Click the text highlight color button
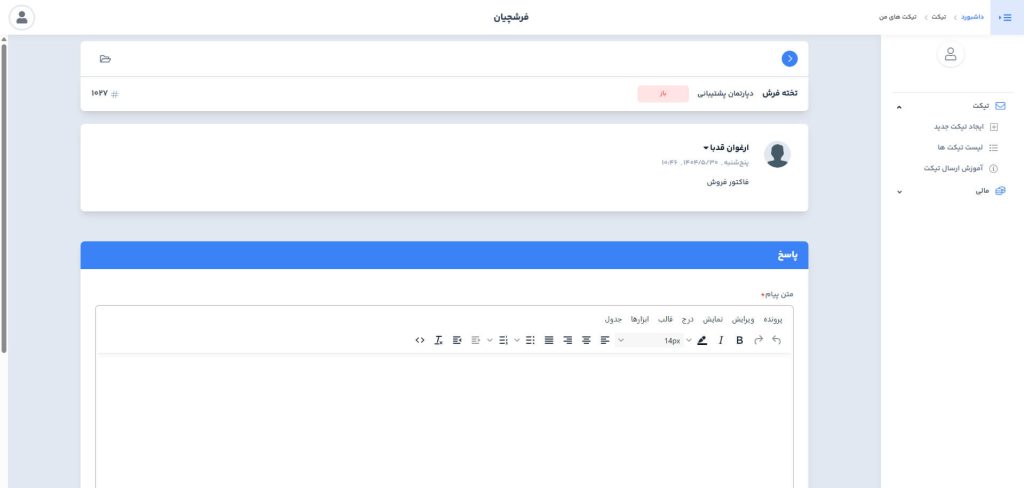The width and height of the screenshot is (1024, 488). (x=702, y=341)
